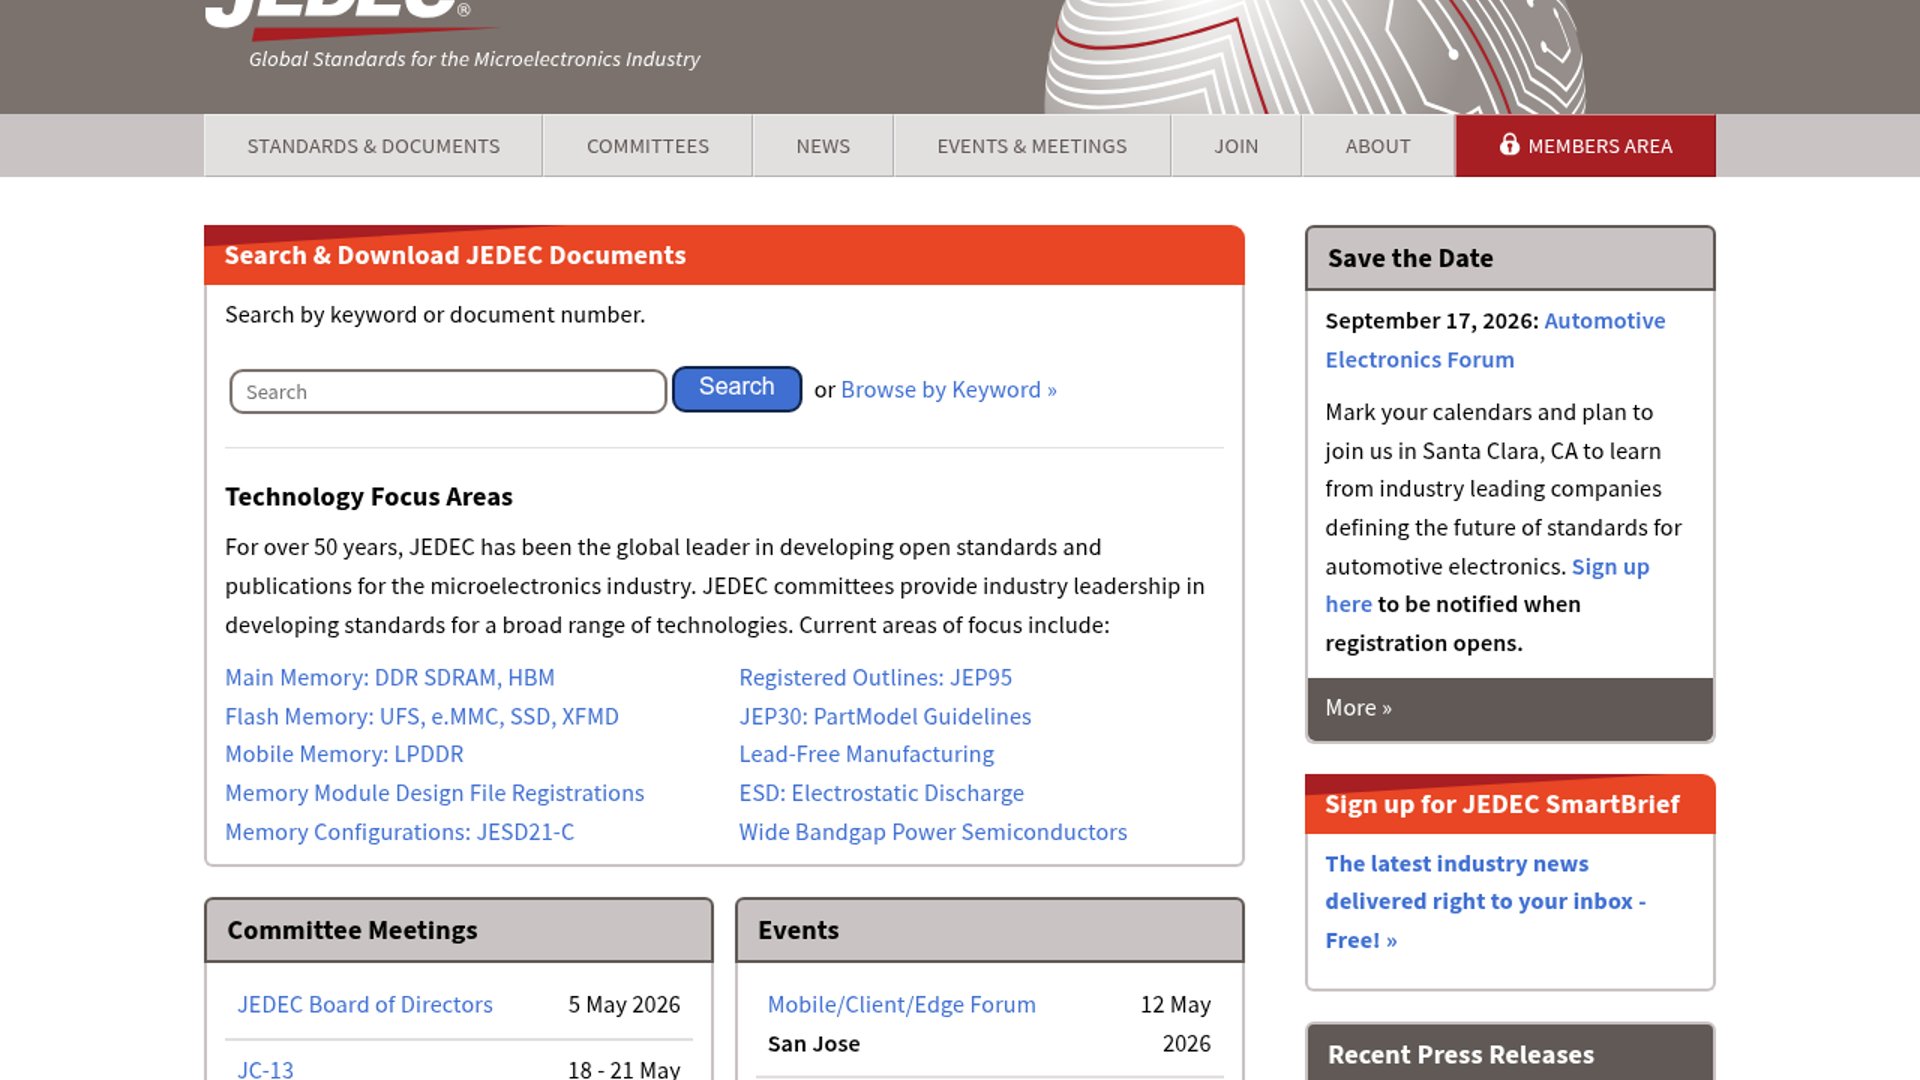Screen dimensions: 1920x1080
Task: Open Registered Outlines: JEP95 link
Action: click(x=875, y=677)
